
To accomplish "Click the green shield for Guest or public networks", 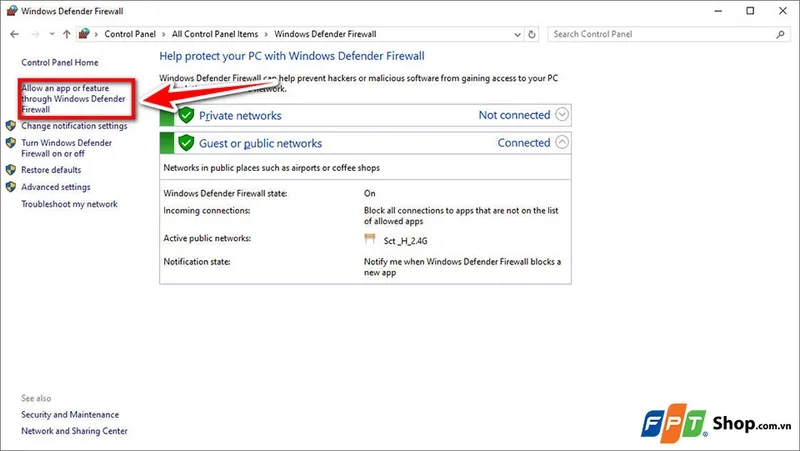I will pyautogui.click(x=185, y=143).
